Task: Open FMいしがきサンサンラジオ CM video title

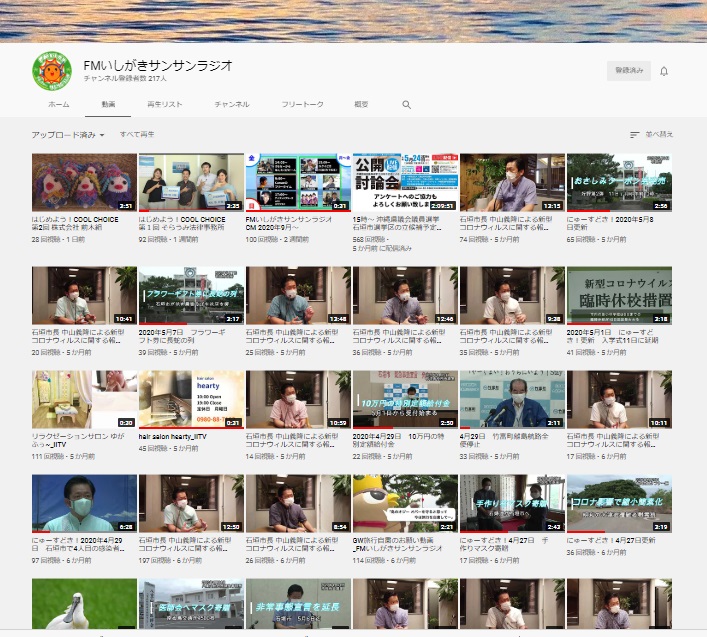Action: pyautogui.click(x=296, y=221)
